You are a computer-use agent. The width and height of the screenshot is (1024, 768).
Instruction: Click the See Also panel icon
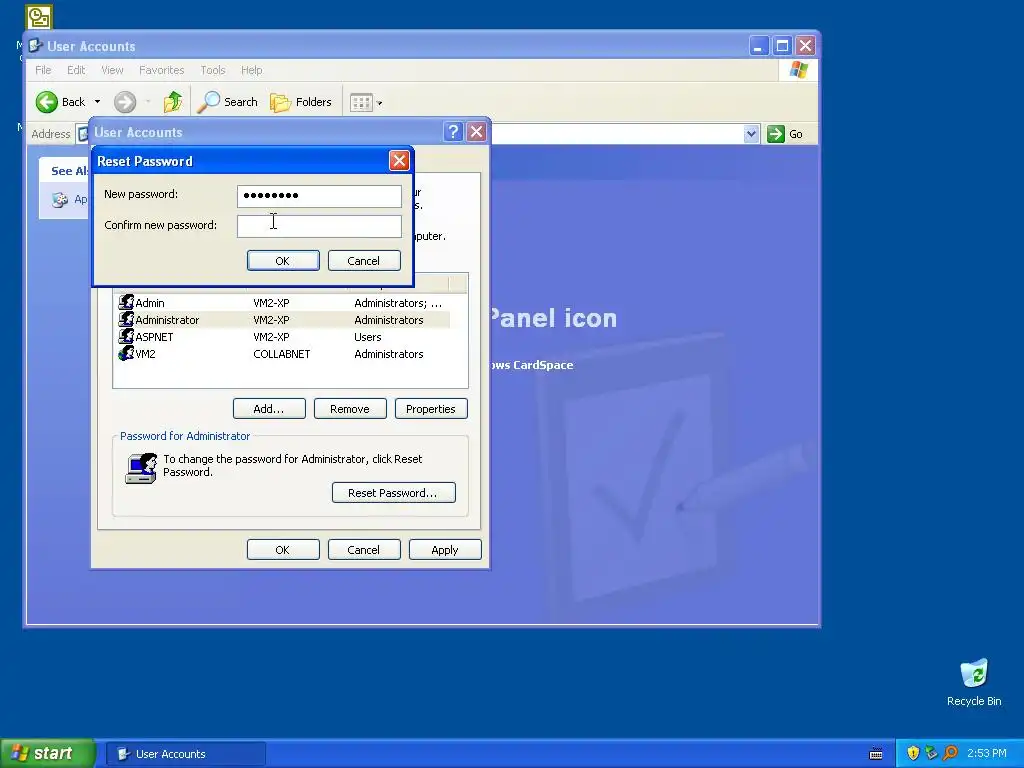(x=60, y=200)
